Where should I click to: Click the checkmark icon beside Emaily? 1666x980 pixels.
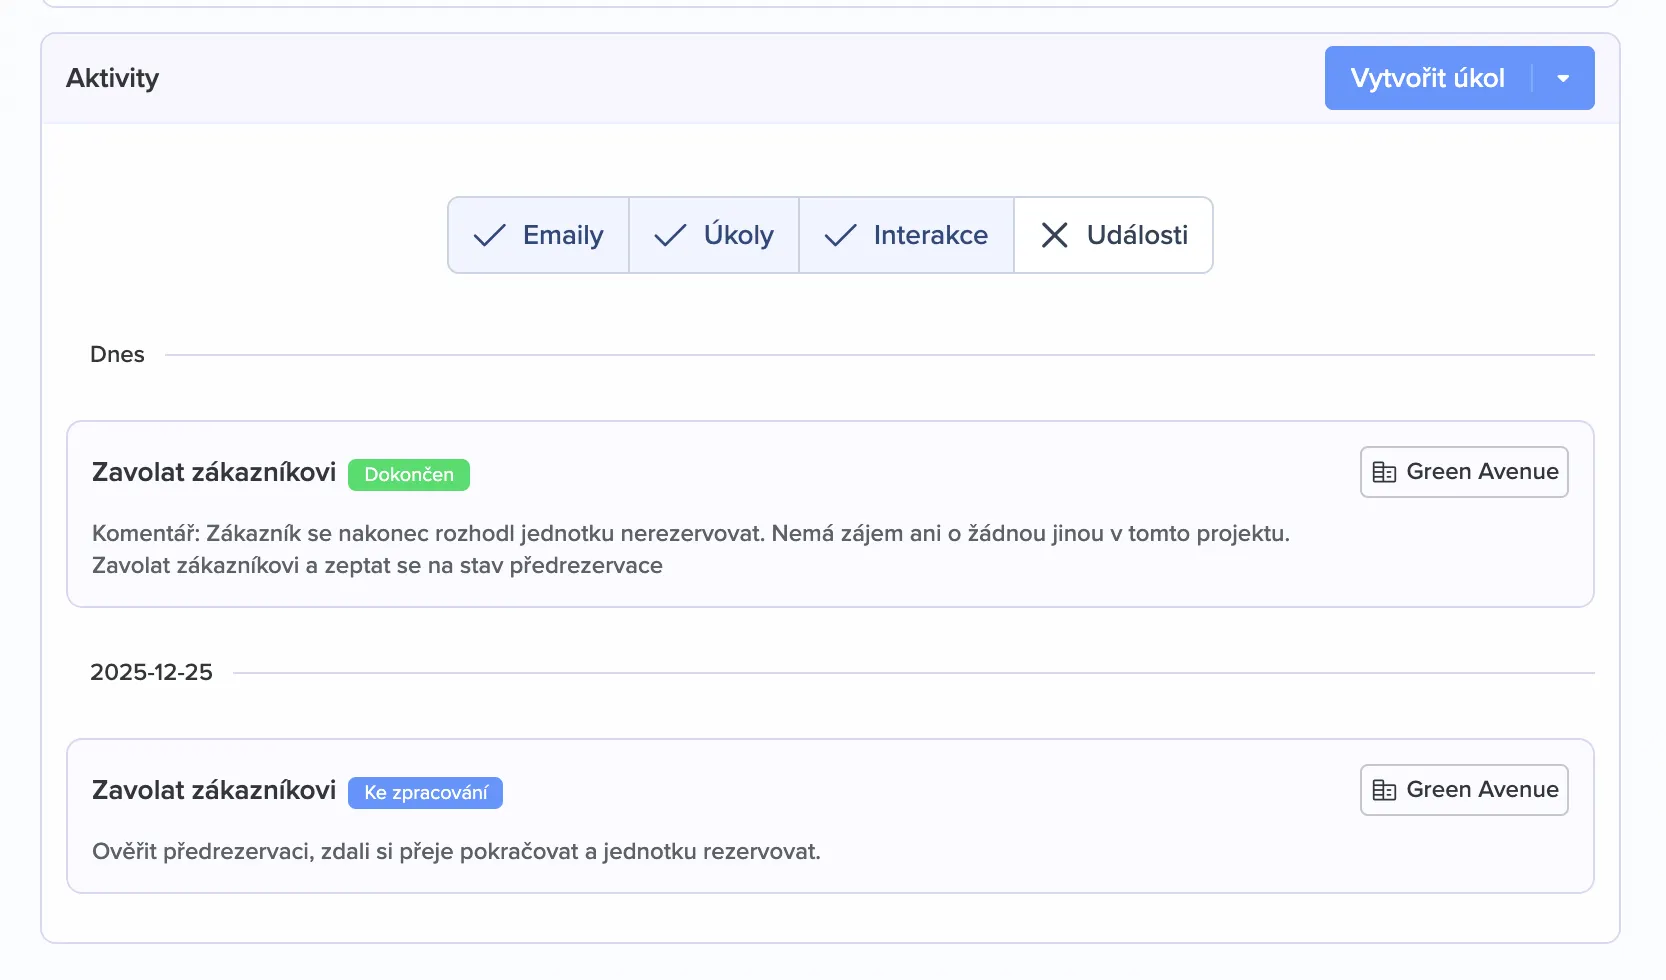coord(489,235)
